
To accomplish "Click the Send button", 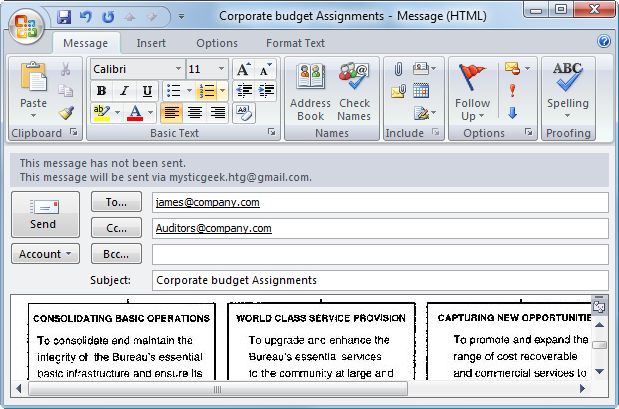I will click(x=45, y=214).
